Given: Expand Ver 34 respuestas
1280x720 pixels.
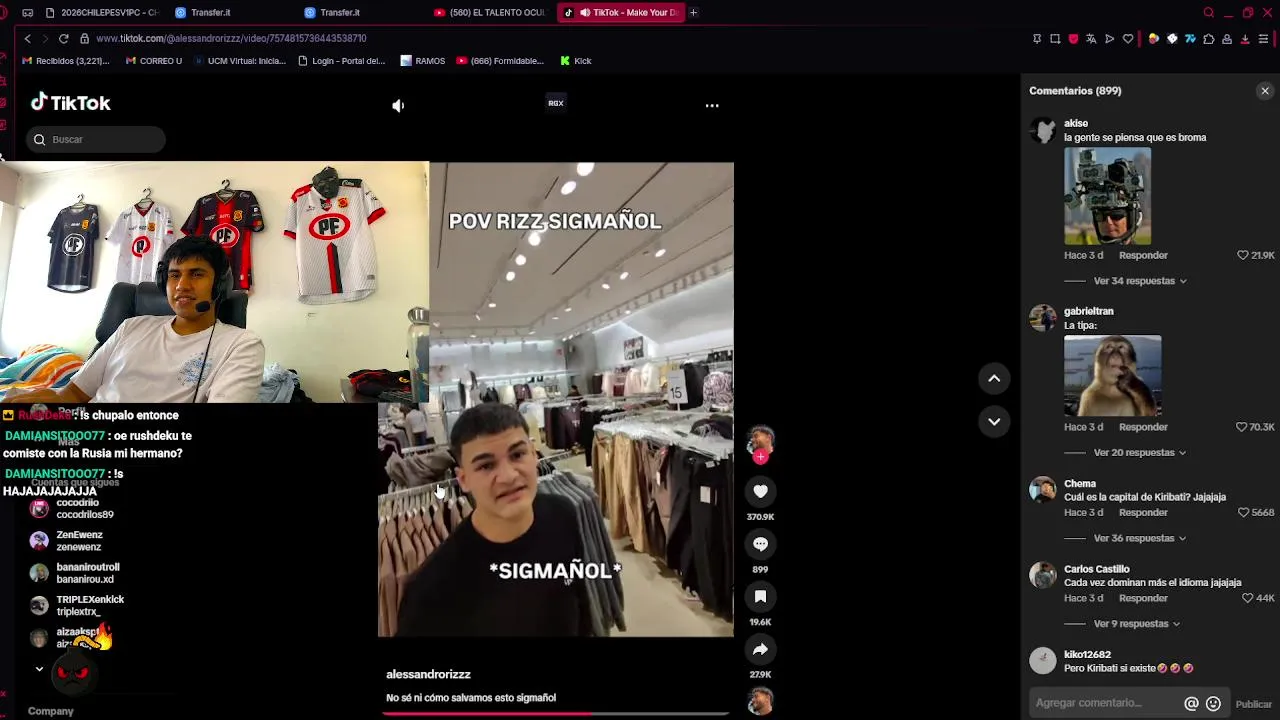Looking at the screenshot, I should click(x=1140, y=281).
